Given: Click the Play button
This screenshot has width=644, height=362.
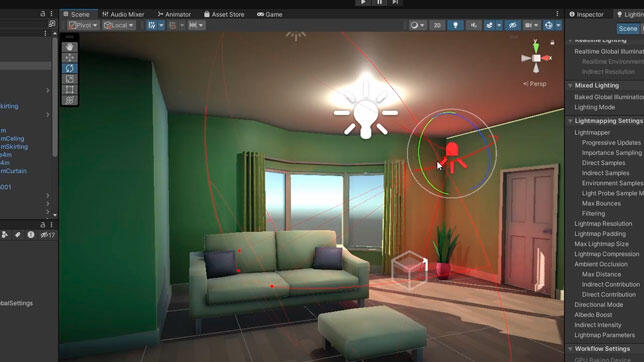Looking at the screenshot, I should (363, 2).
